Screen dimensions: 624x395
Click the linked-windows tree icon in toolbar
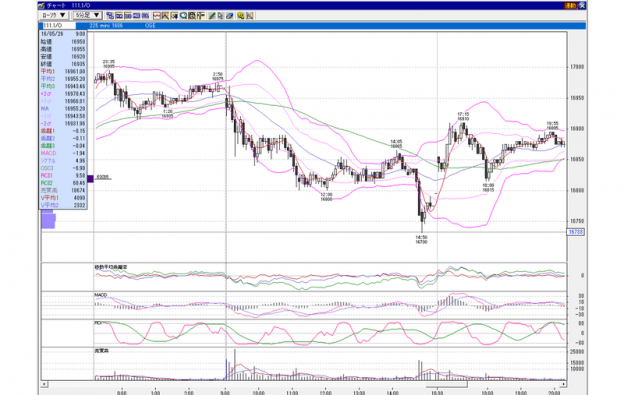click(x=110, y=16)
